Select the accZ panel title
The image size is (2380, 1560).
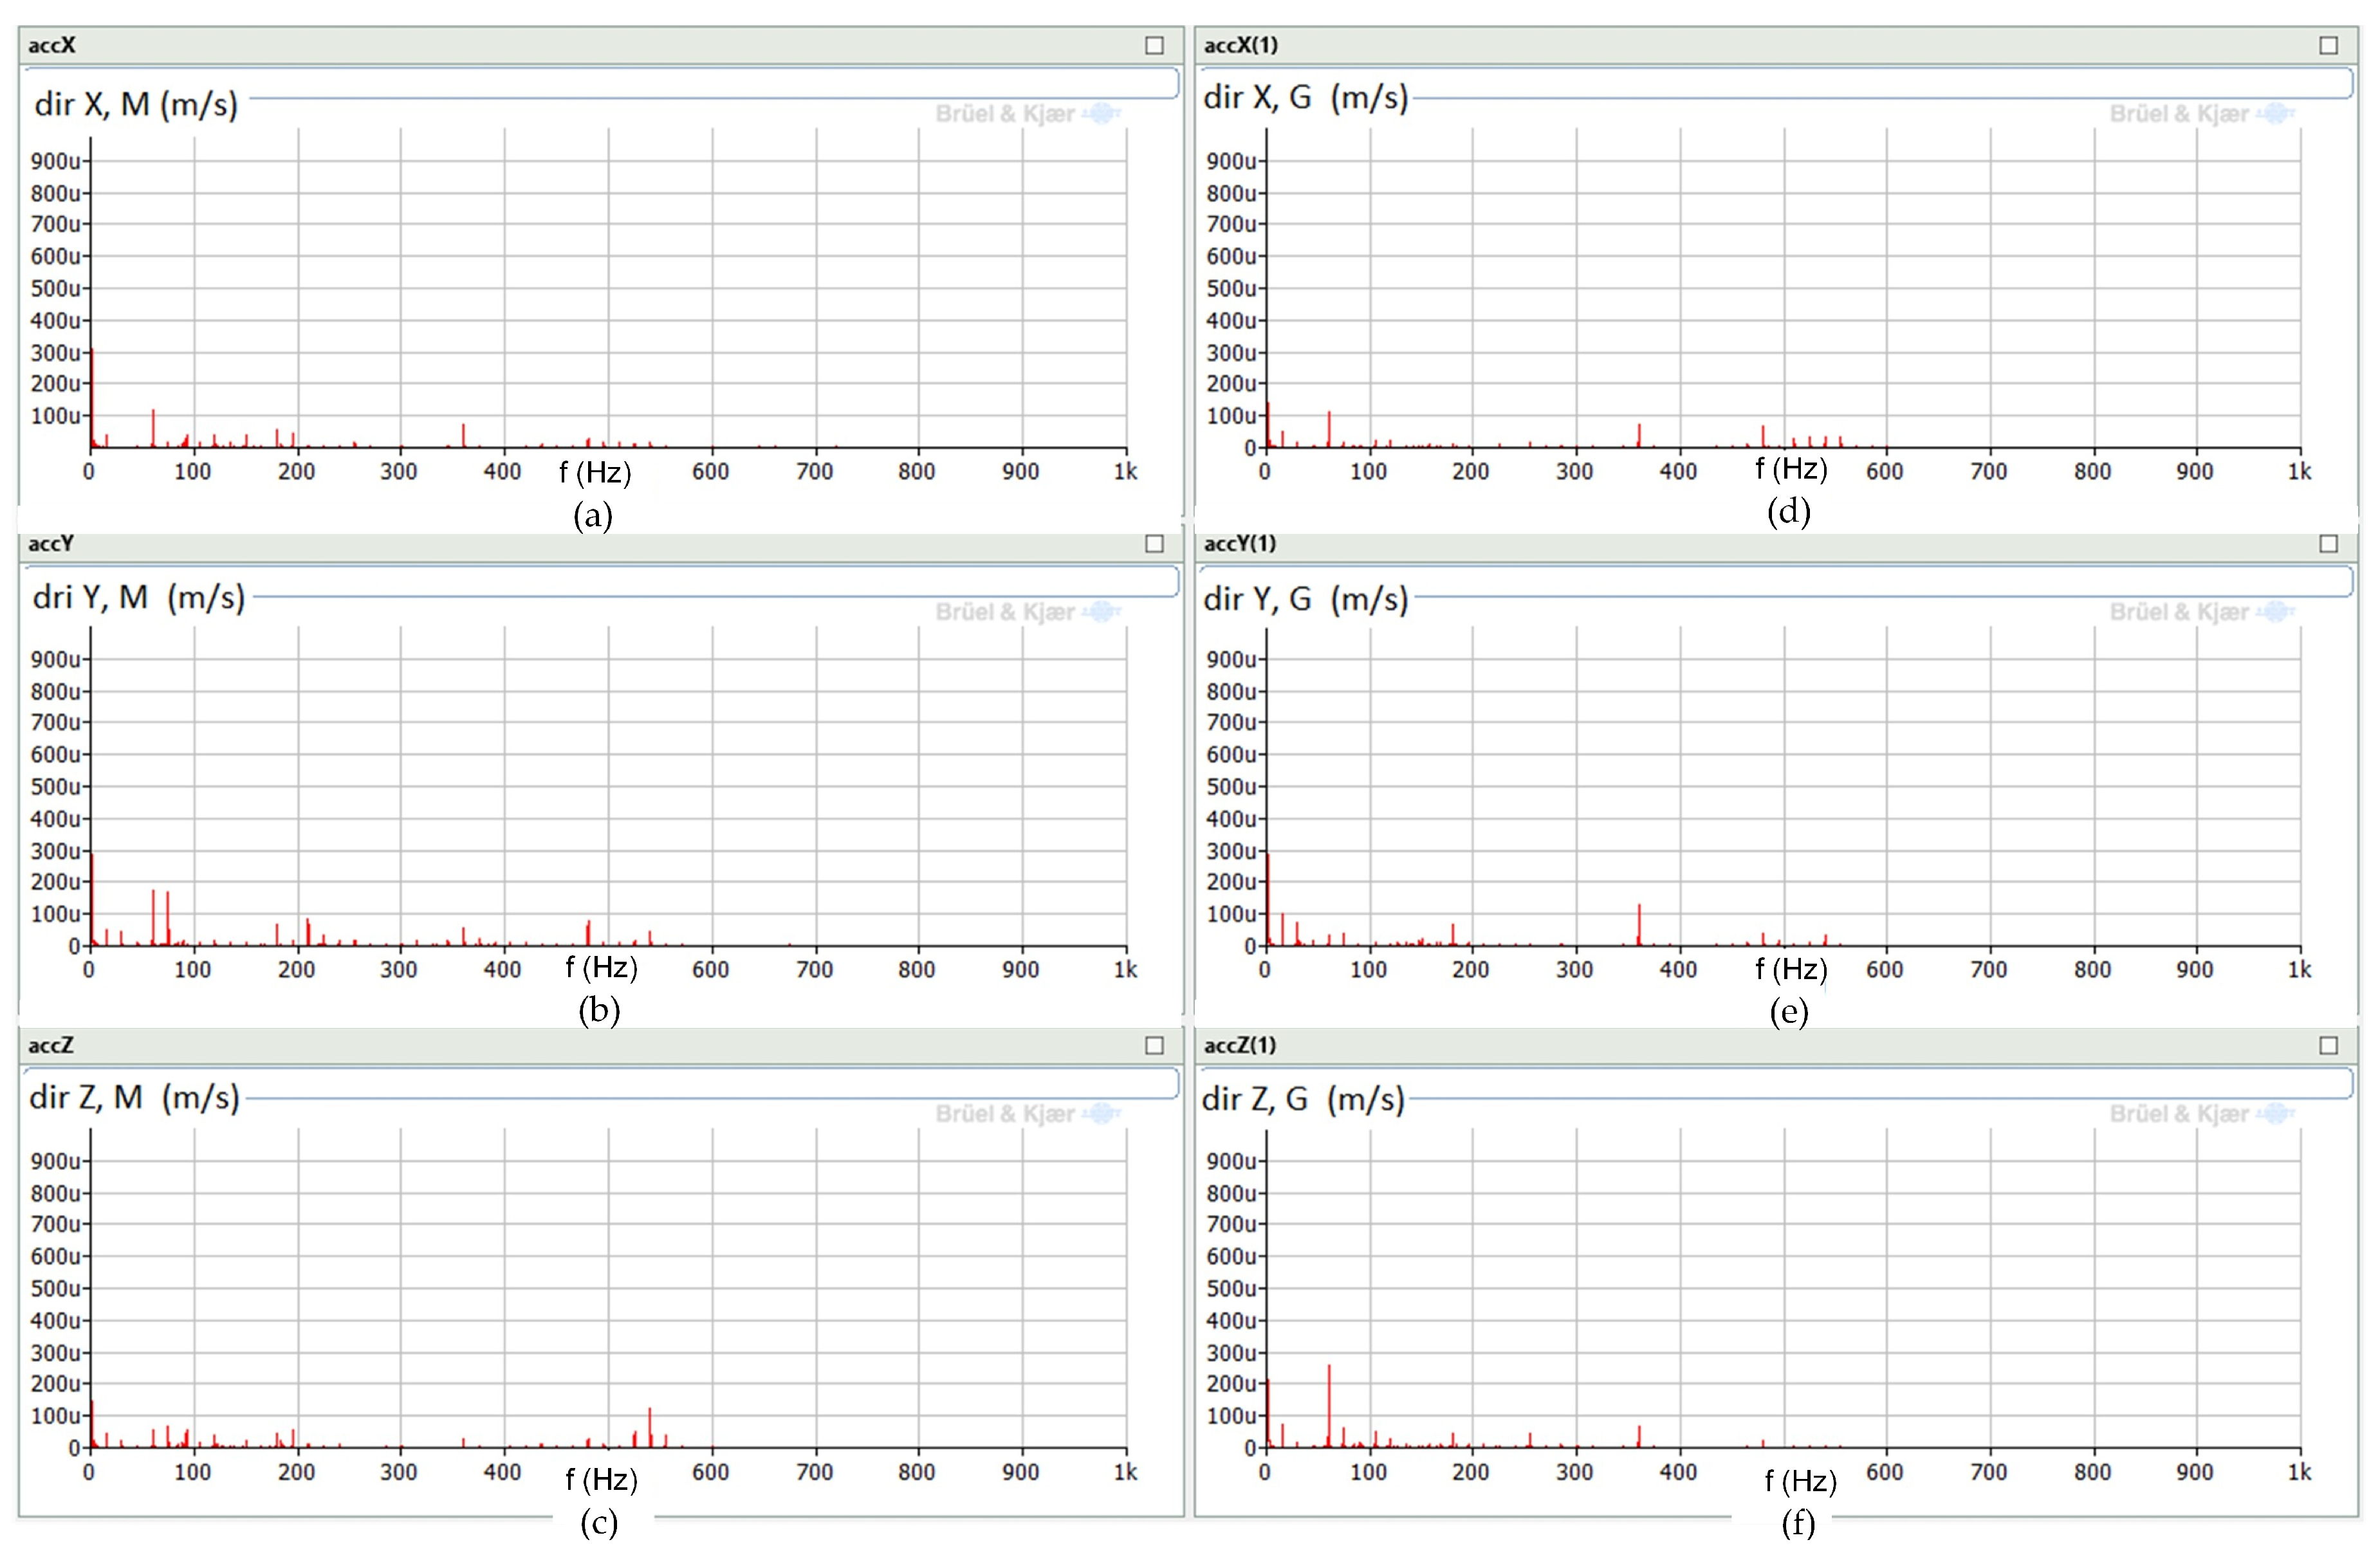point(51,1045)
